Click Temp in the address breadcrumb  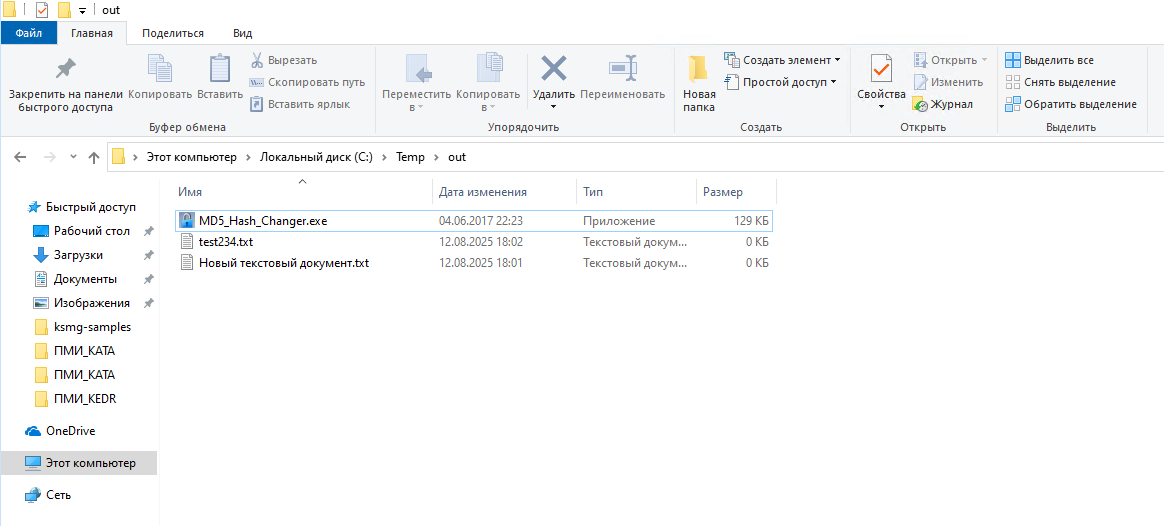click(x=410, y=157)
